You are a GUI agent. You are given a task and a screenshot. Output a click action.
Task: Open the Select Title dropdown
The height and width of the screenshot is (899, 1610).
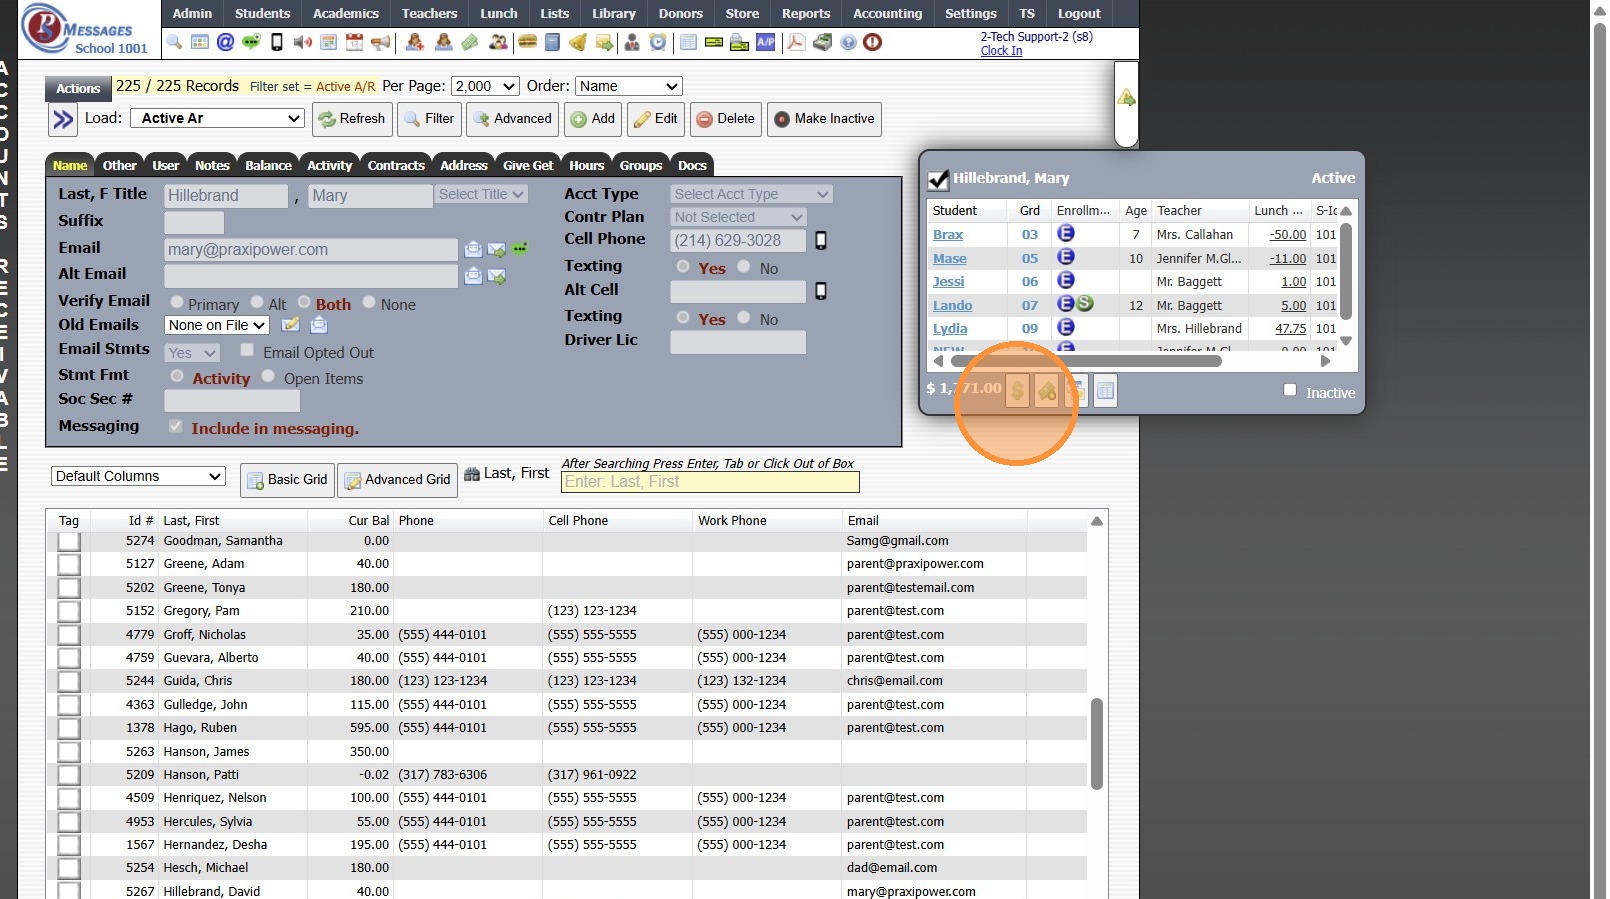[481, 194]
